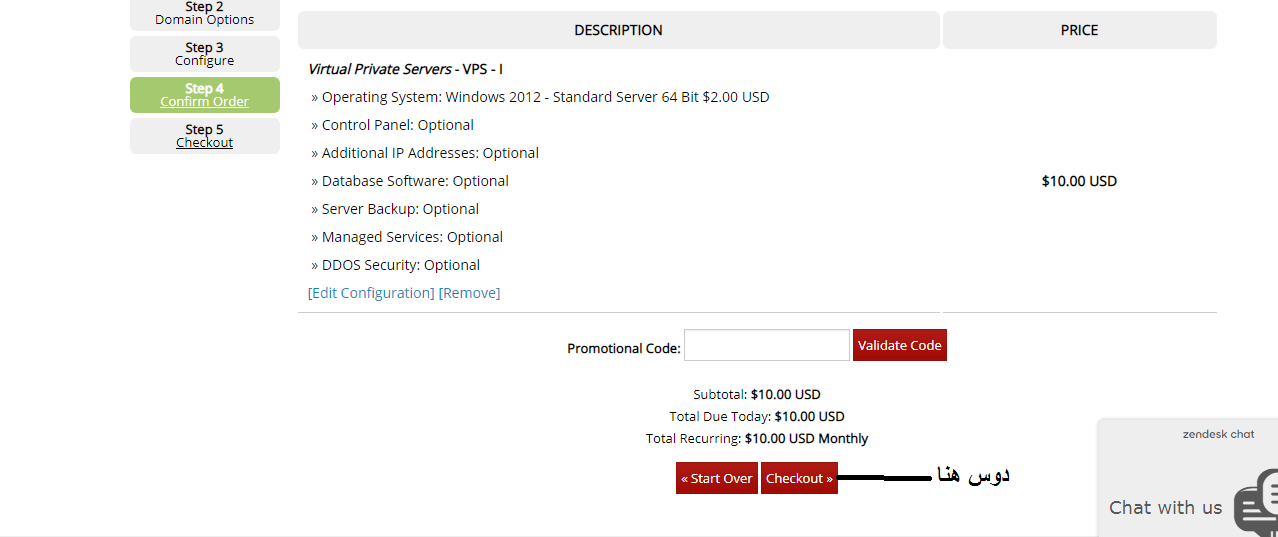The image size is (1278, 537).
Task: Click the $10.00 USD price cell
Action: (x=1079, y=181)
